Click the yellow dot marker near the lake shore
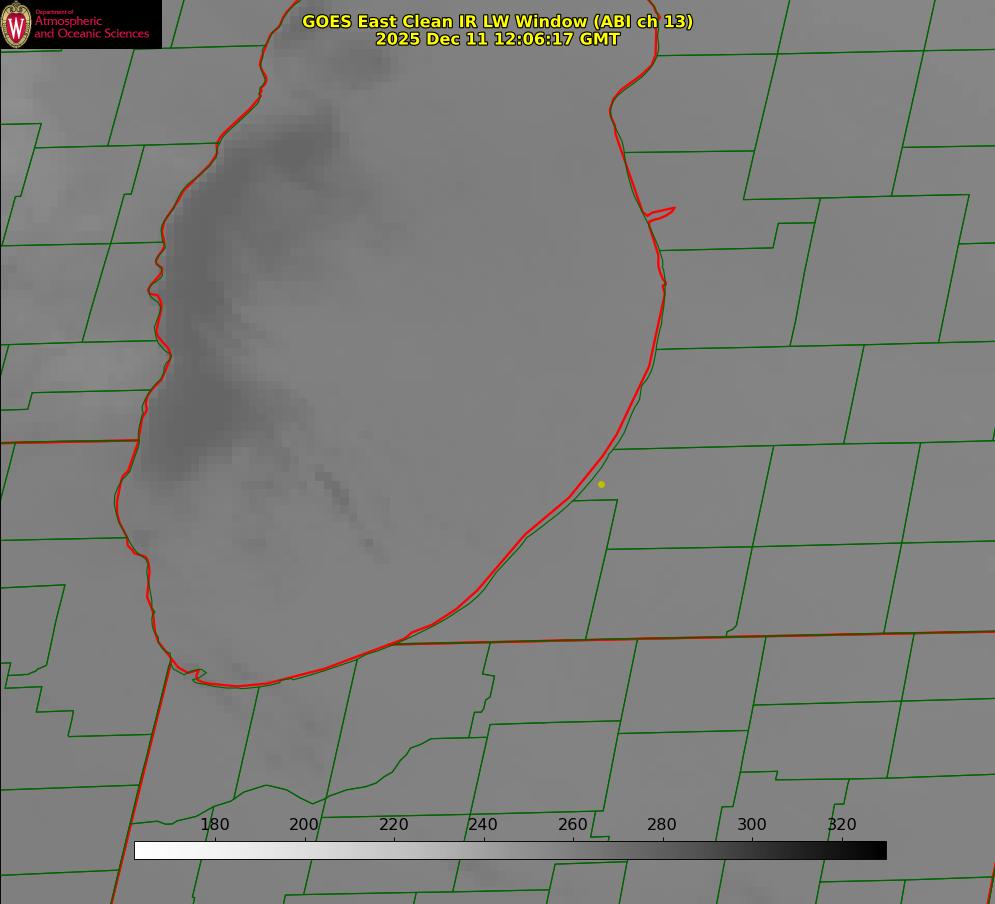This screenshot has height=904, width=995. coord(602,484)
